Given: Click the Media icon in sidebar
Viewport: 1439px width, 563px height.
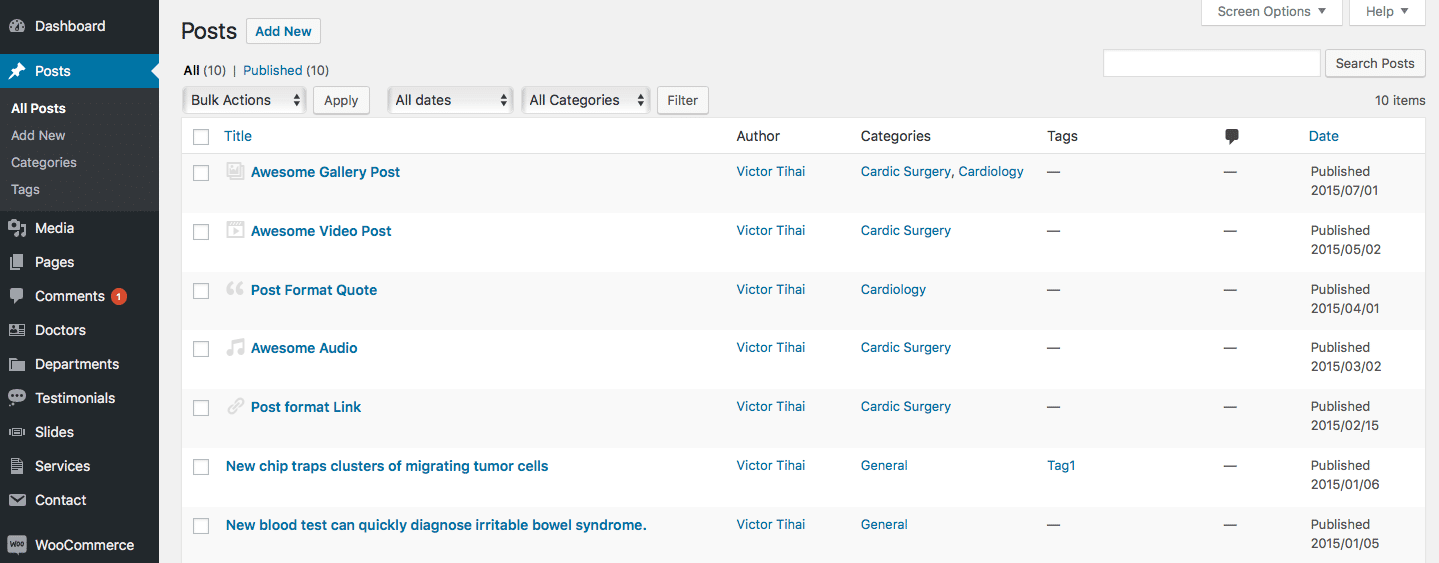Looking at the screenshot, I should 17,228.
